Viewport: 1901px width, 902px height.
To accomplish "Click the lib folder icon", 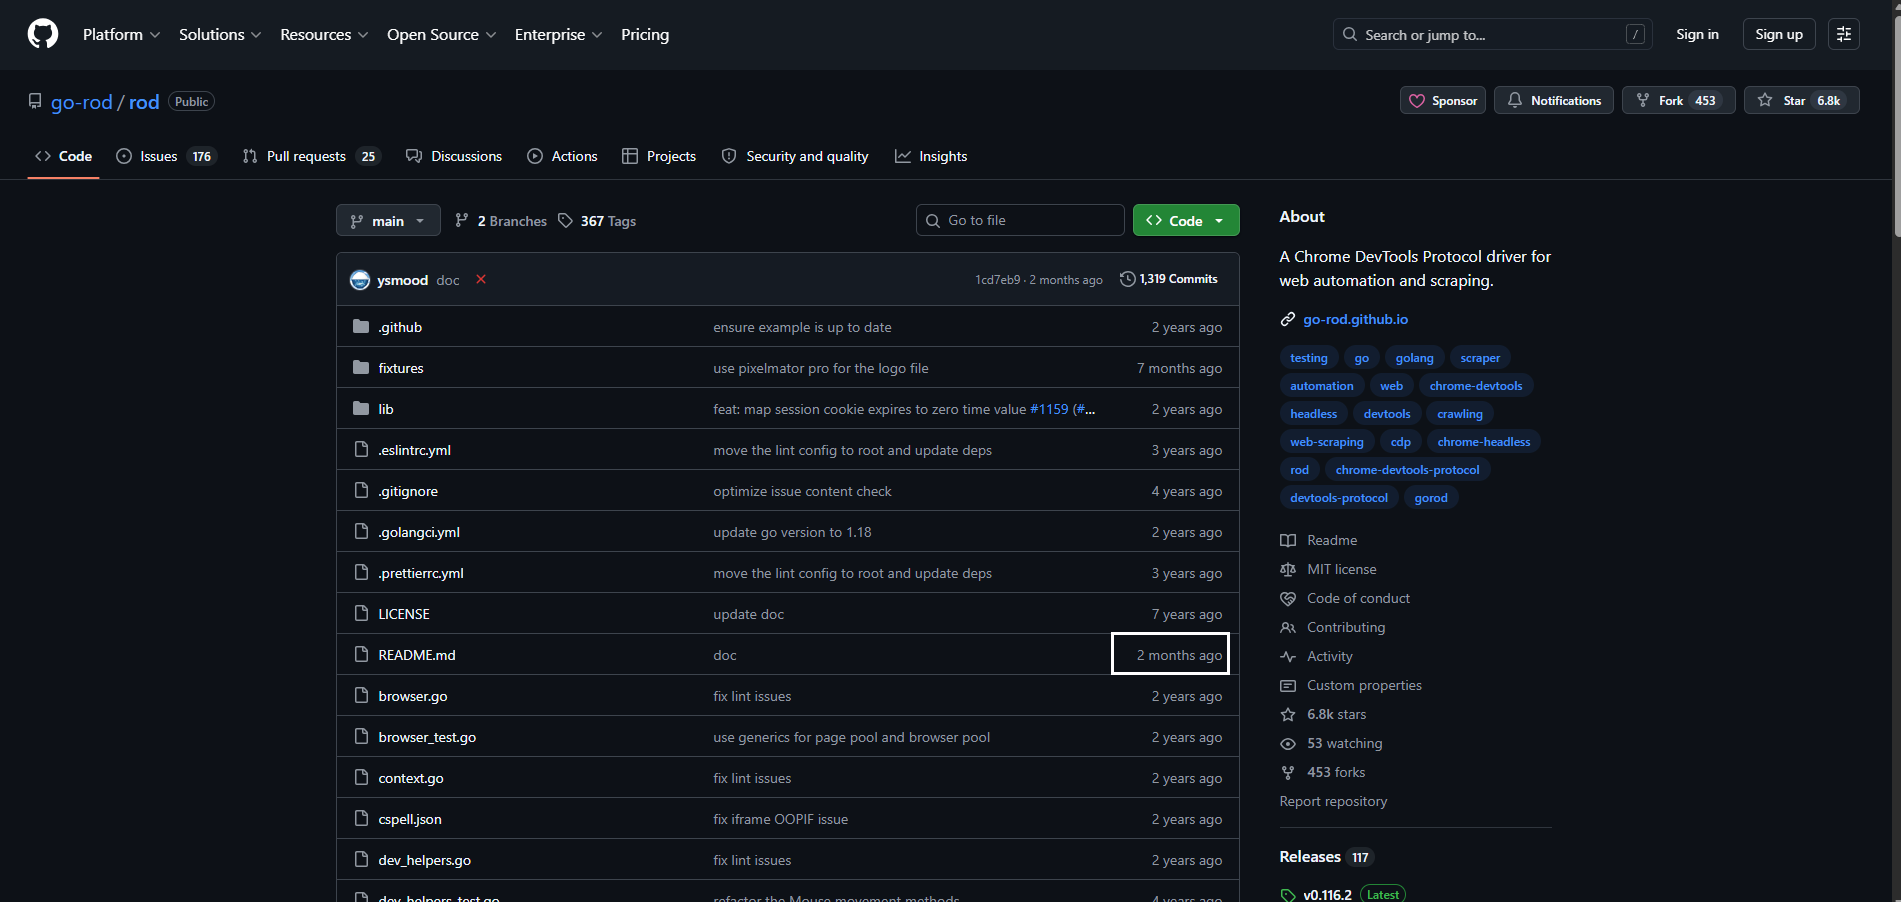I will pos(361,409).
